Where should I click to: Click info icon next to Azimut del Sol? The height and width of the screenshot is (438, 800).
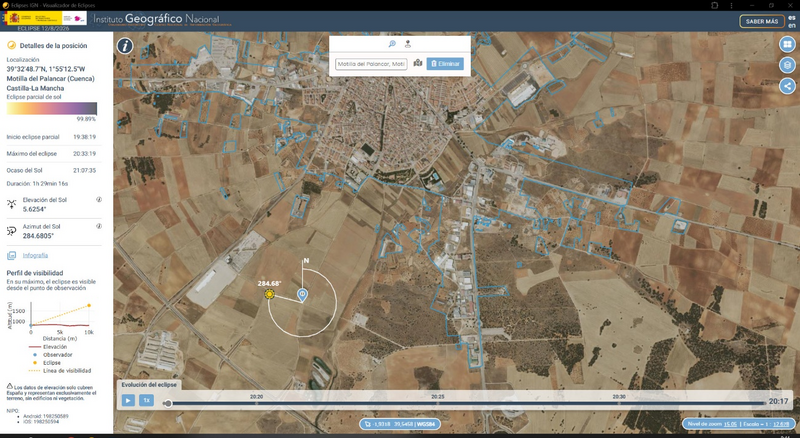point(99,226)
